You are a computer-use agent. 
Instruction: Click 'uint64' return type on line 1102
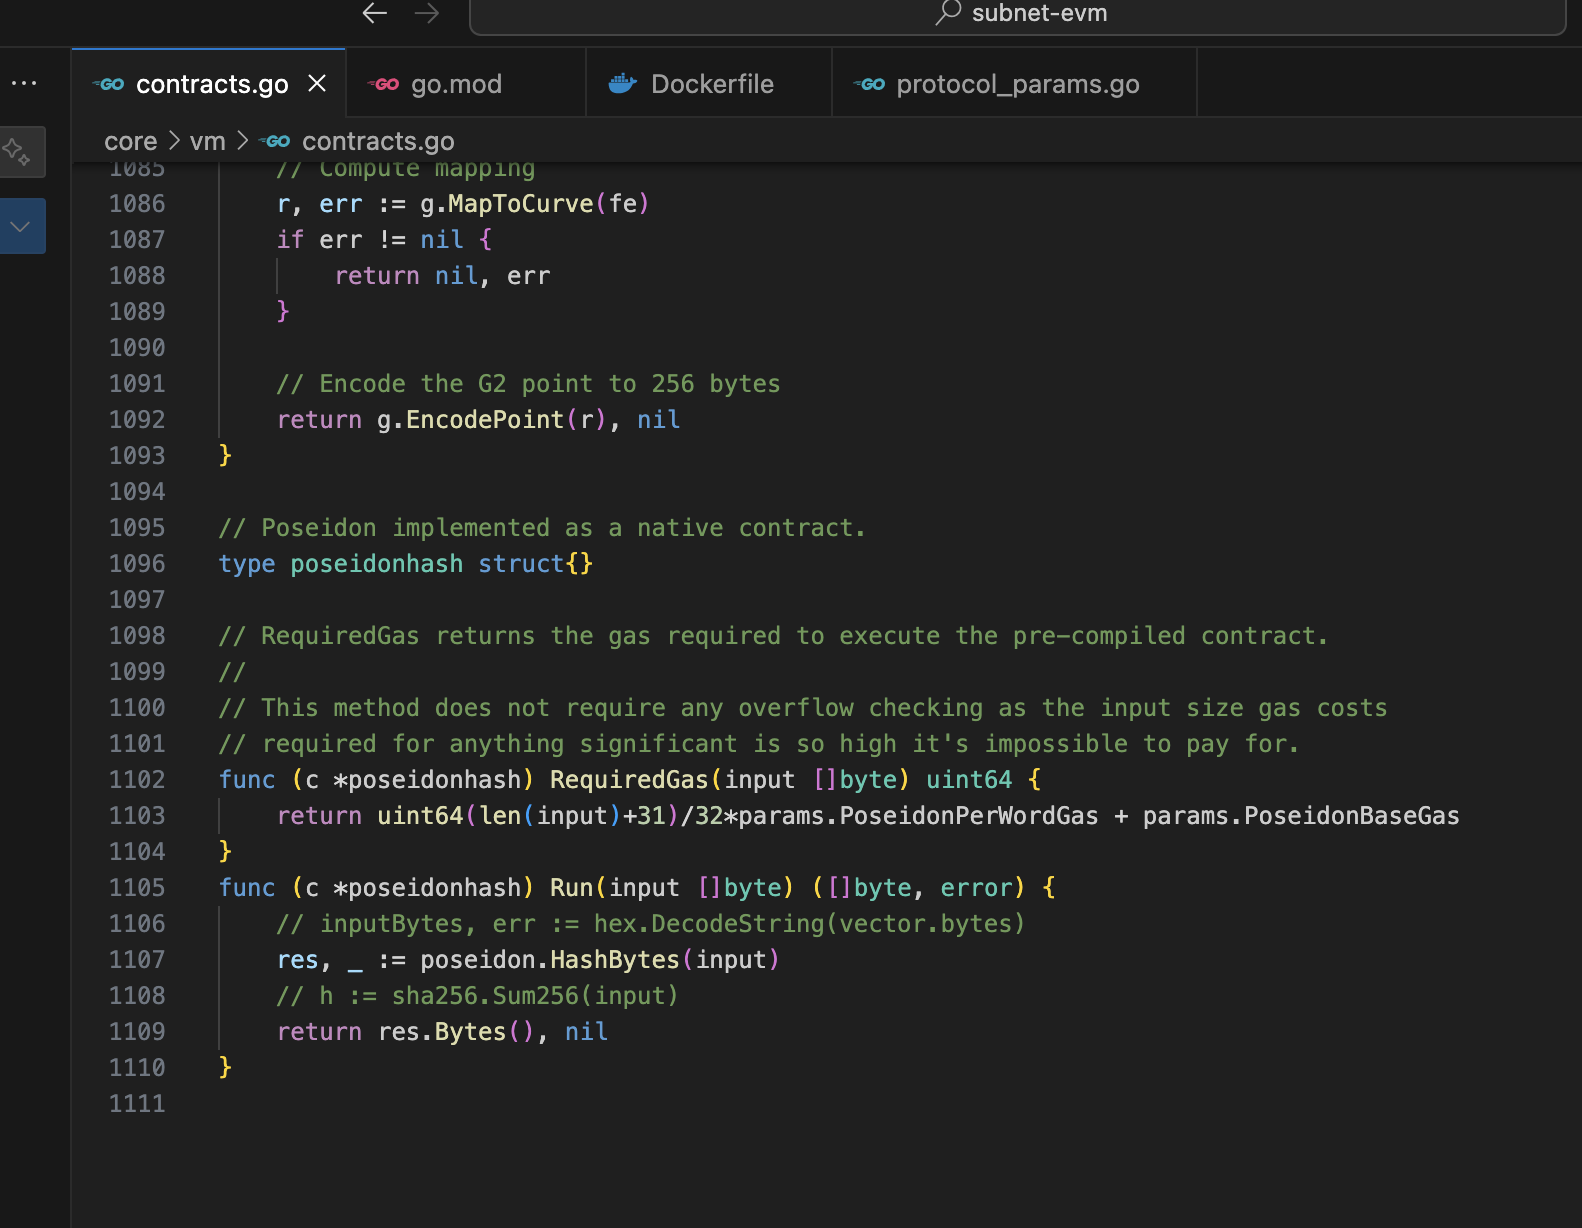click(969, 780)
